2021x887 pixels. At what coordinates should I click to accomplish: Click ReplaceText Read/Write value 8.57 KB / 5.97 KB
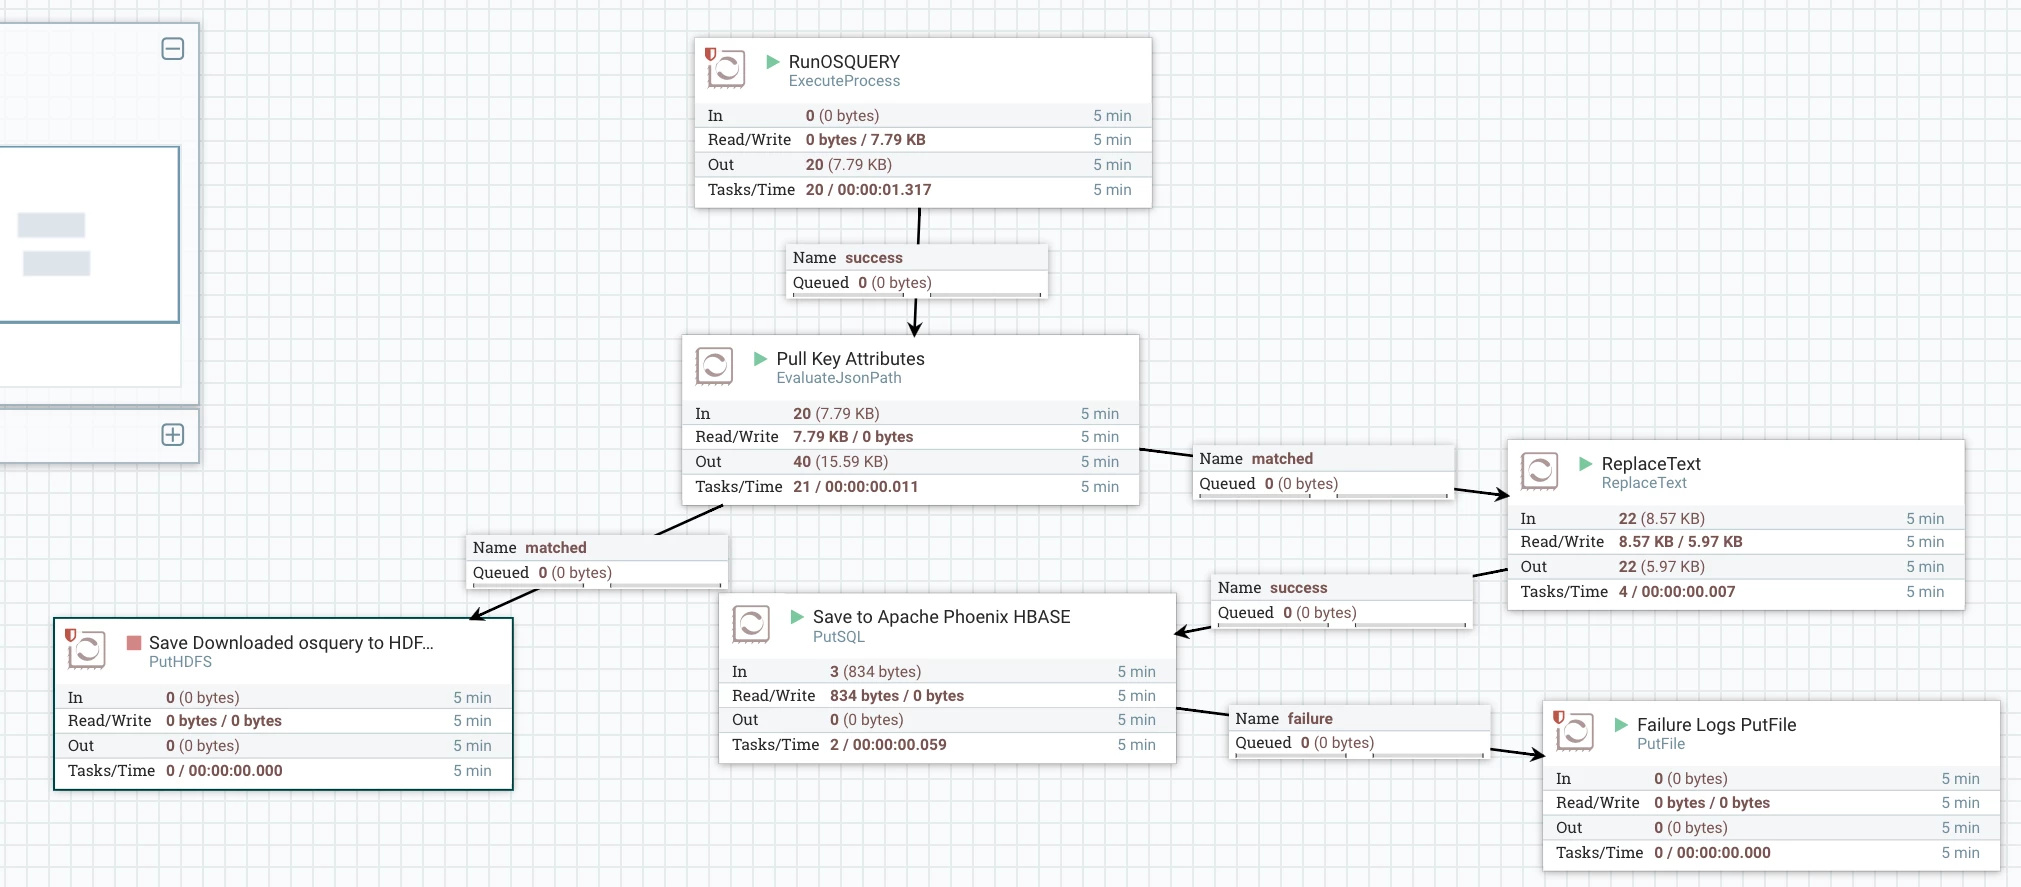point(1681,542)
